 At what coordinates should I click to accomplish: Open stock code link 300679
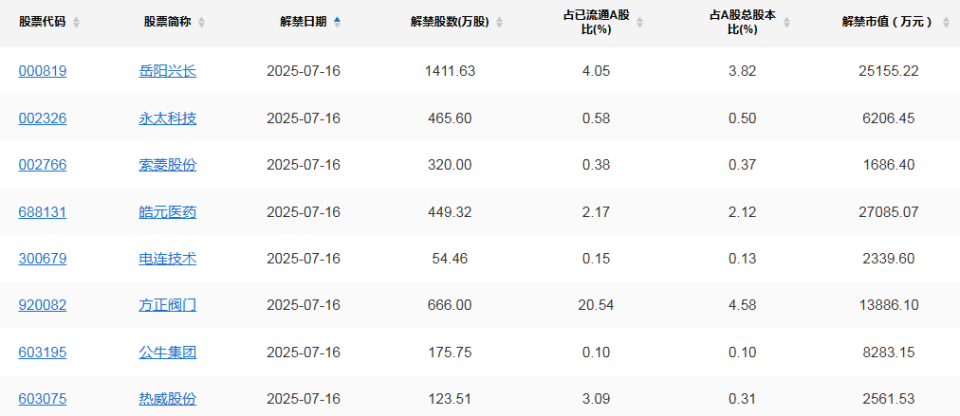click(x=43, y=259)
